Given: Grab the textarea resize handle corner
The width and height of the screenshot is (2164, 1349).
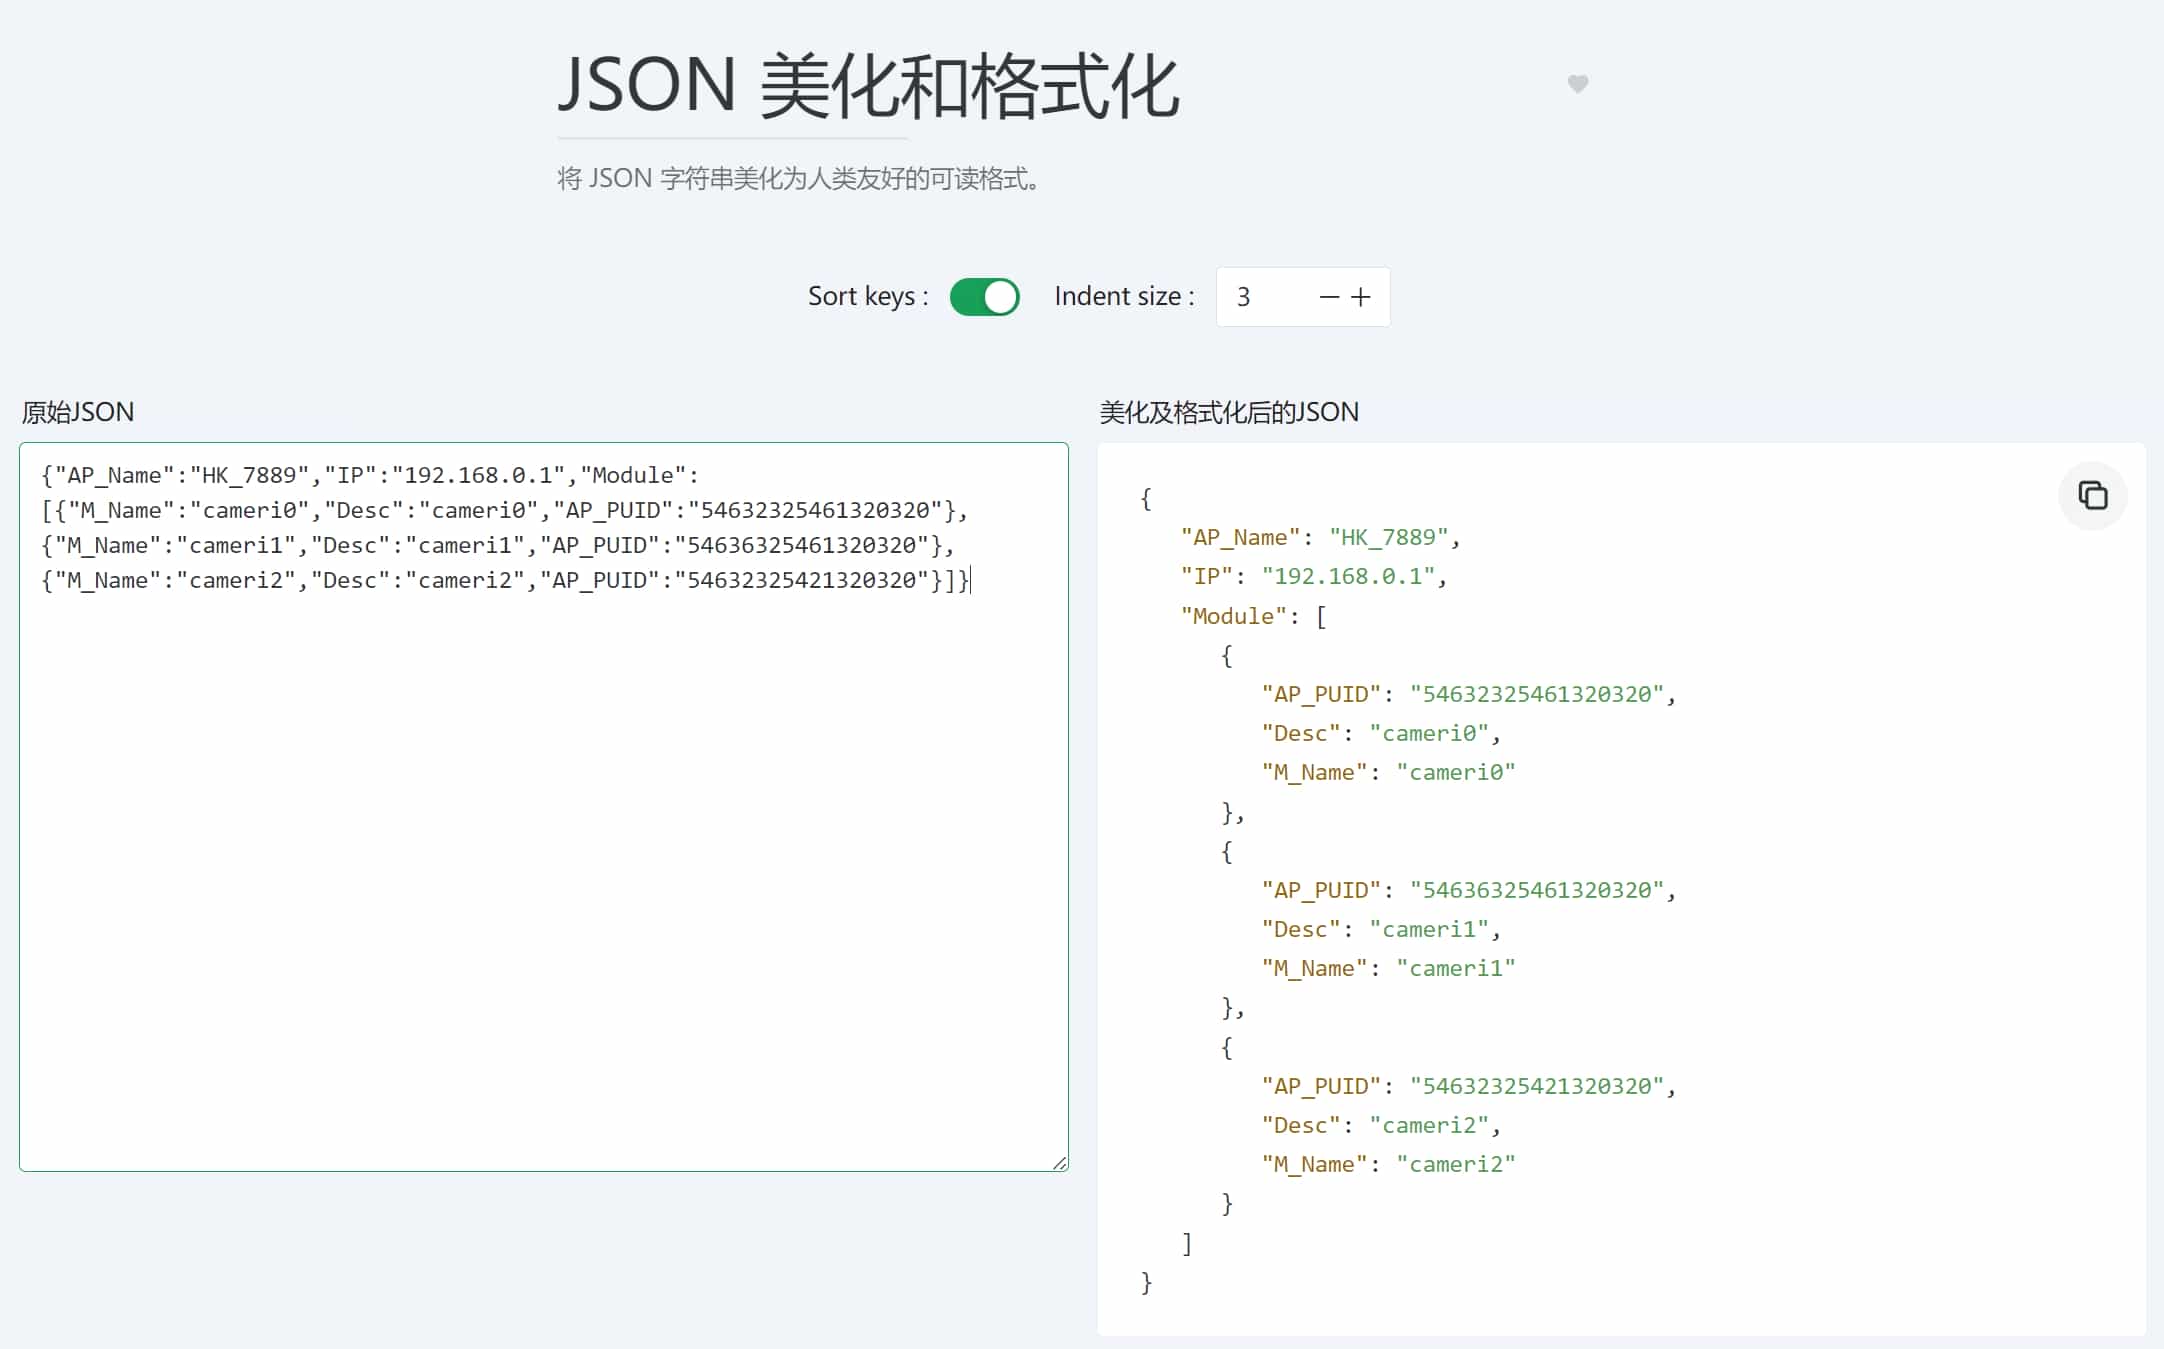Looking at the screenshot, I should coord(1059,1162).
